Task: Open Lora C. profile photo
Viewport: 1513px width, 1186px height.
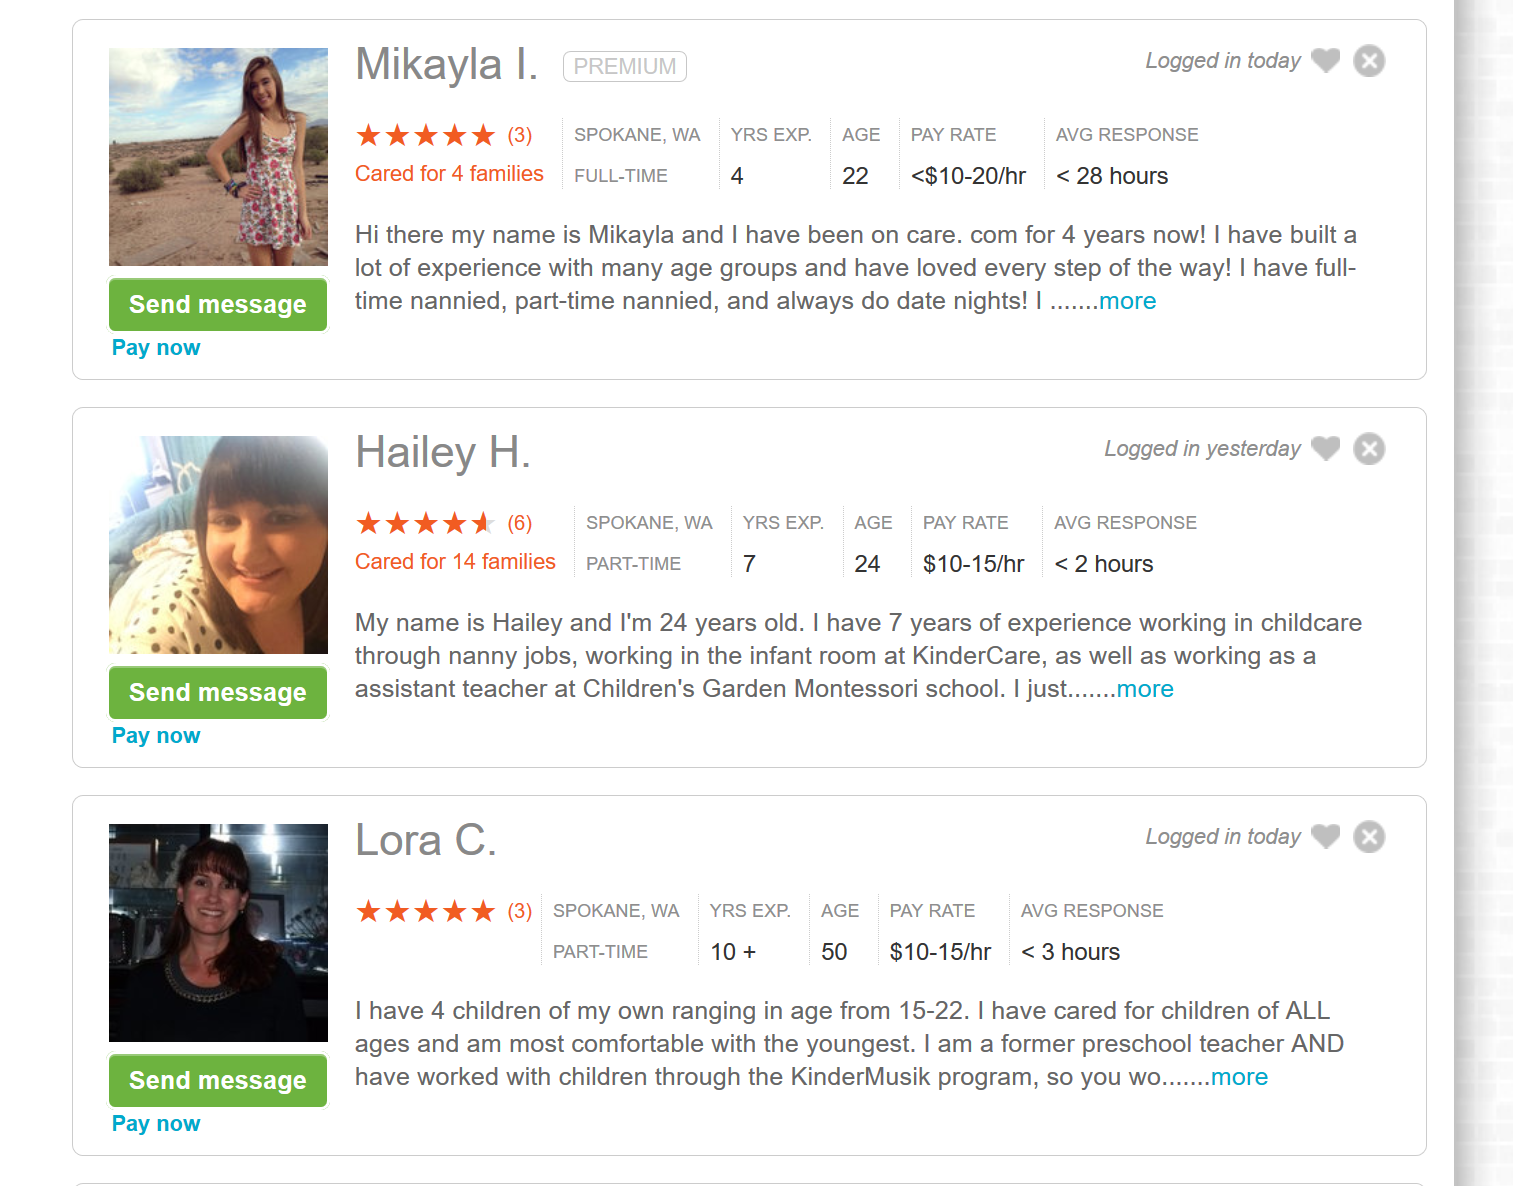Action: tap(218, 933)
